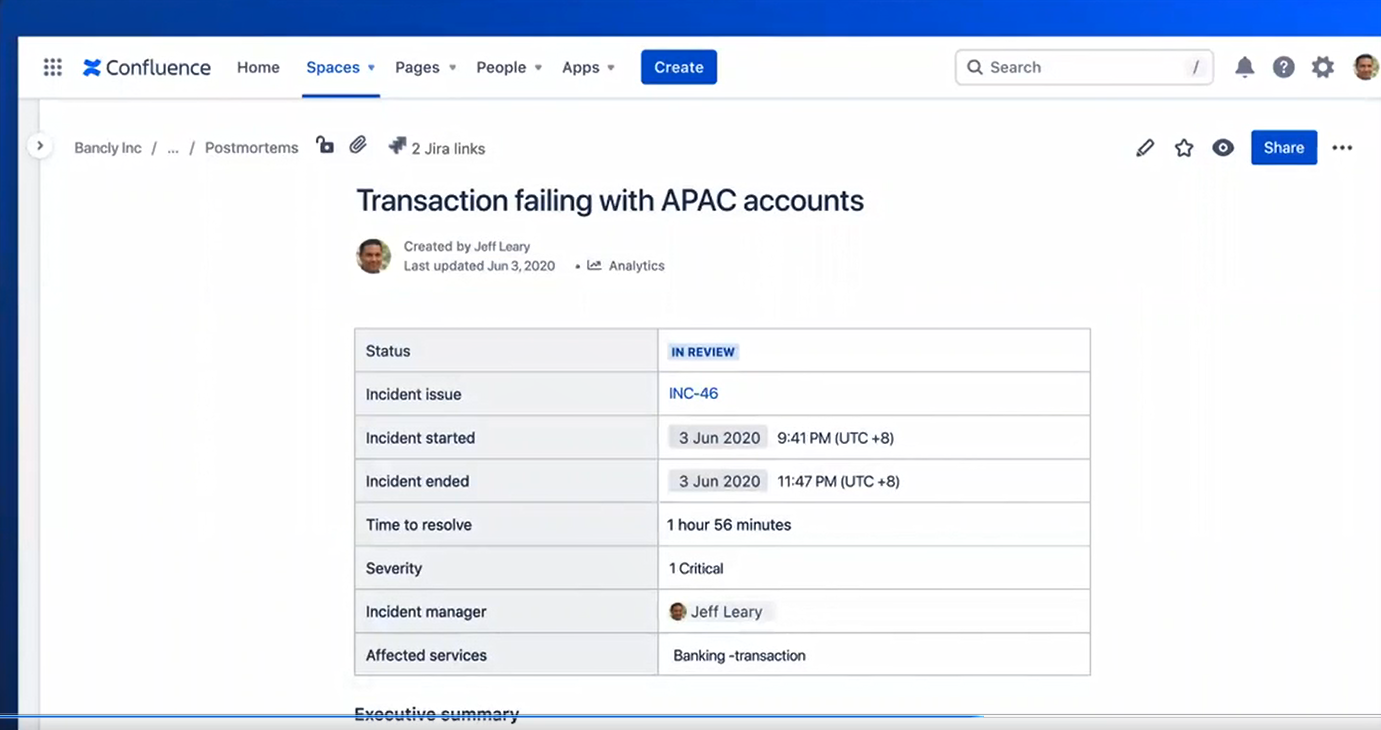Open the INC-46 incident issue link
The width and height of the screenshot is (1381, 730).
click(x=693, y=394)
